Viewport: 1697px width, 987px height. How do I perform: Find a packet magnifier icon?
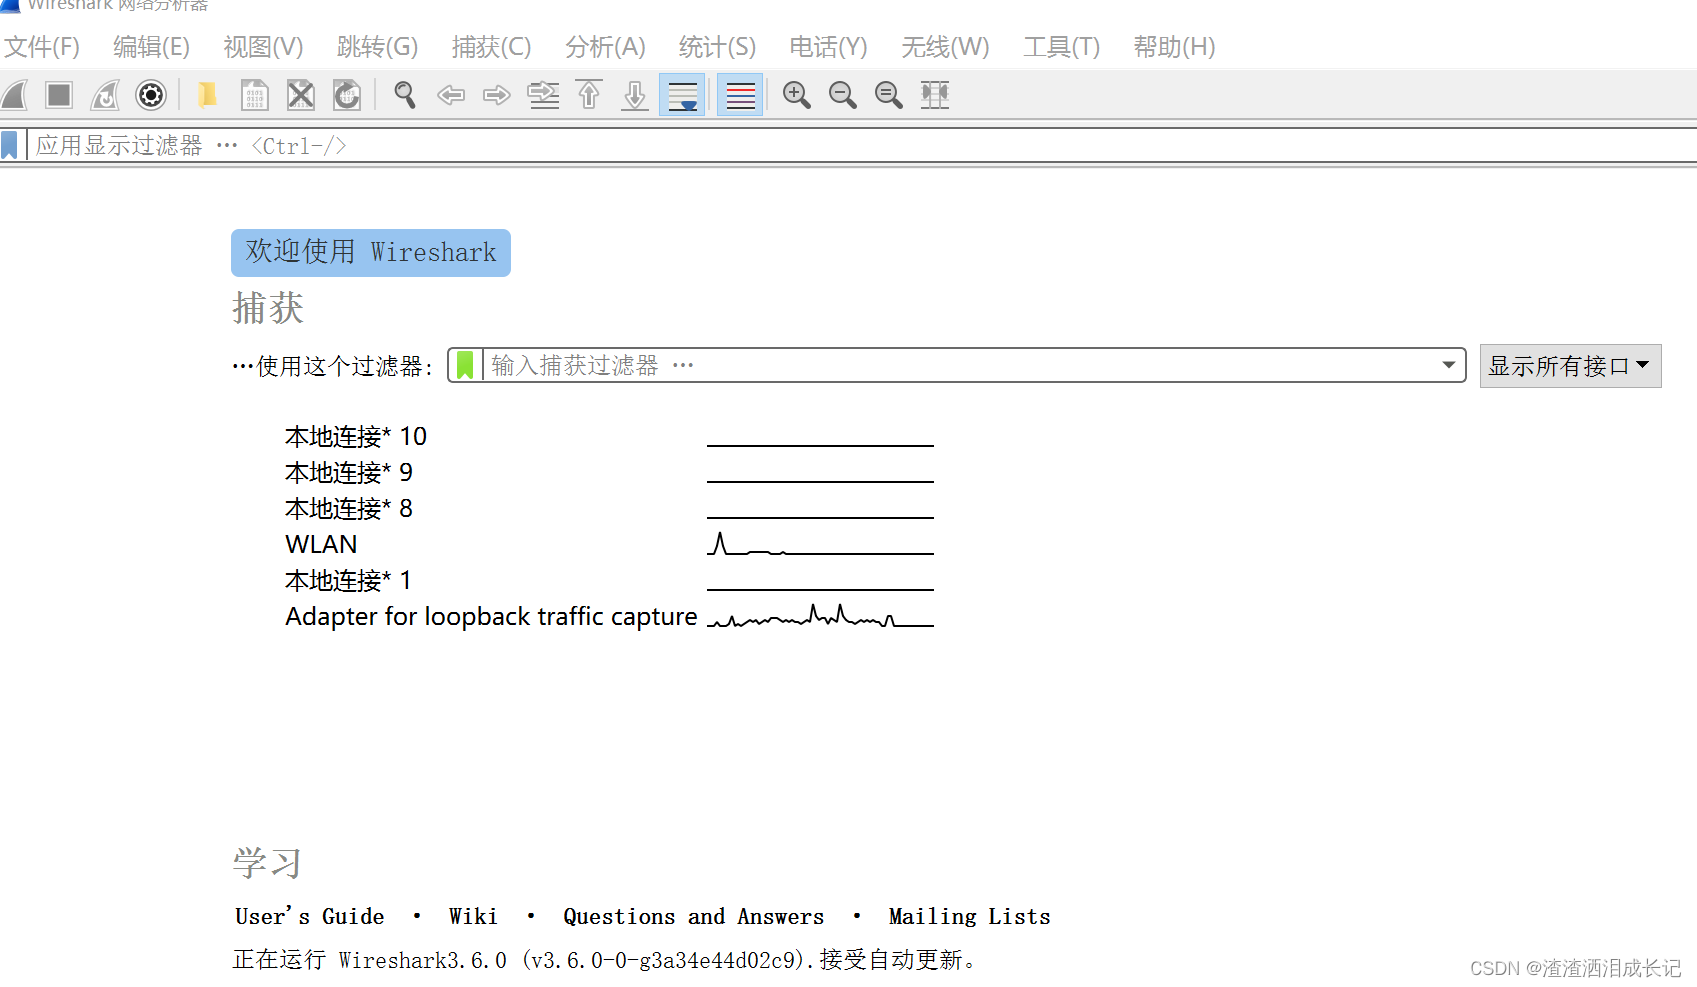(405, 95)
